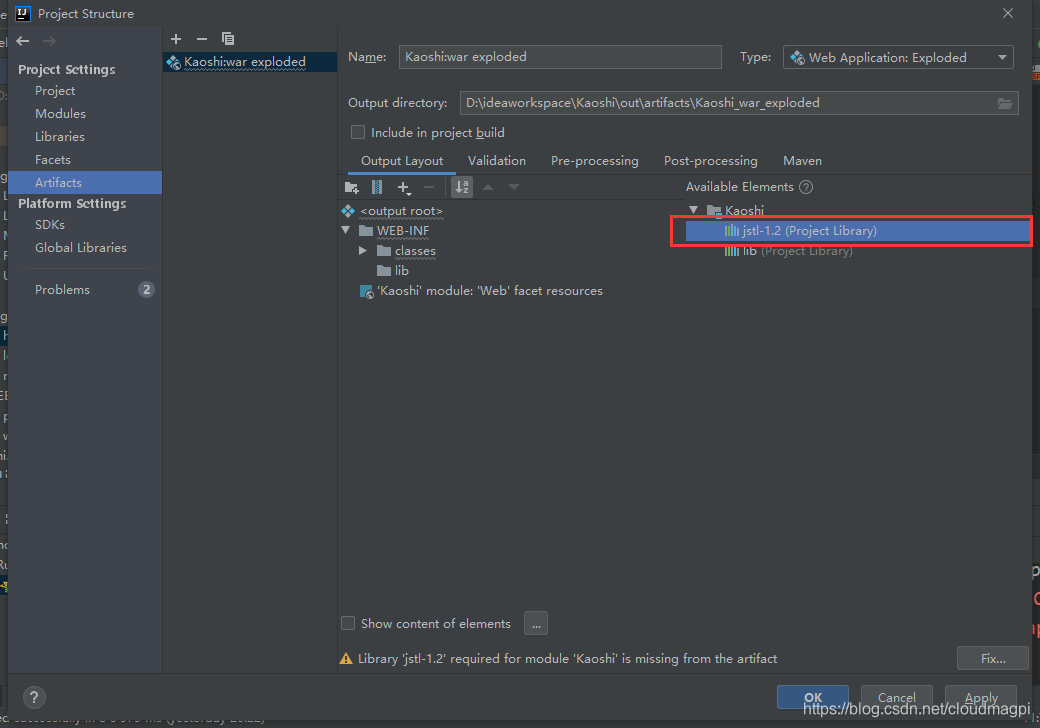Select jstl-1.2 Project Library element
The height and width of the screenshot is (728, 1040).
[857, 231]
